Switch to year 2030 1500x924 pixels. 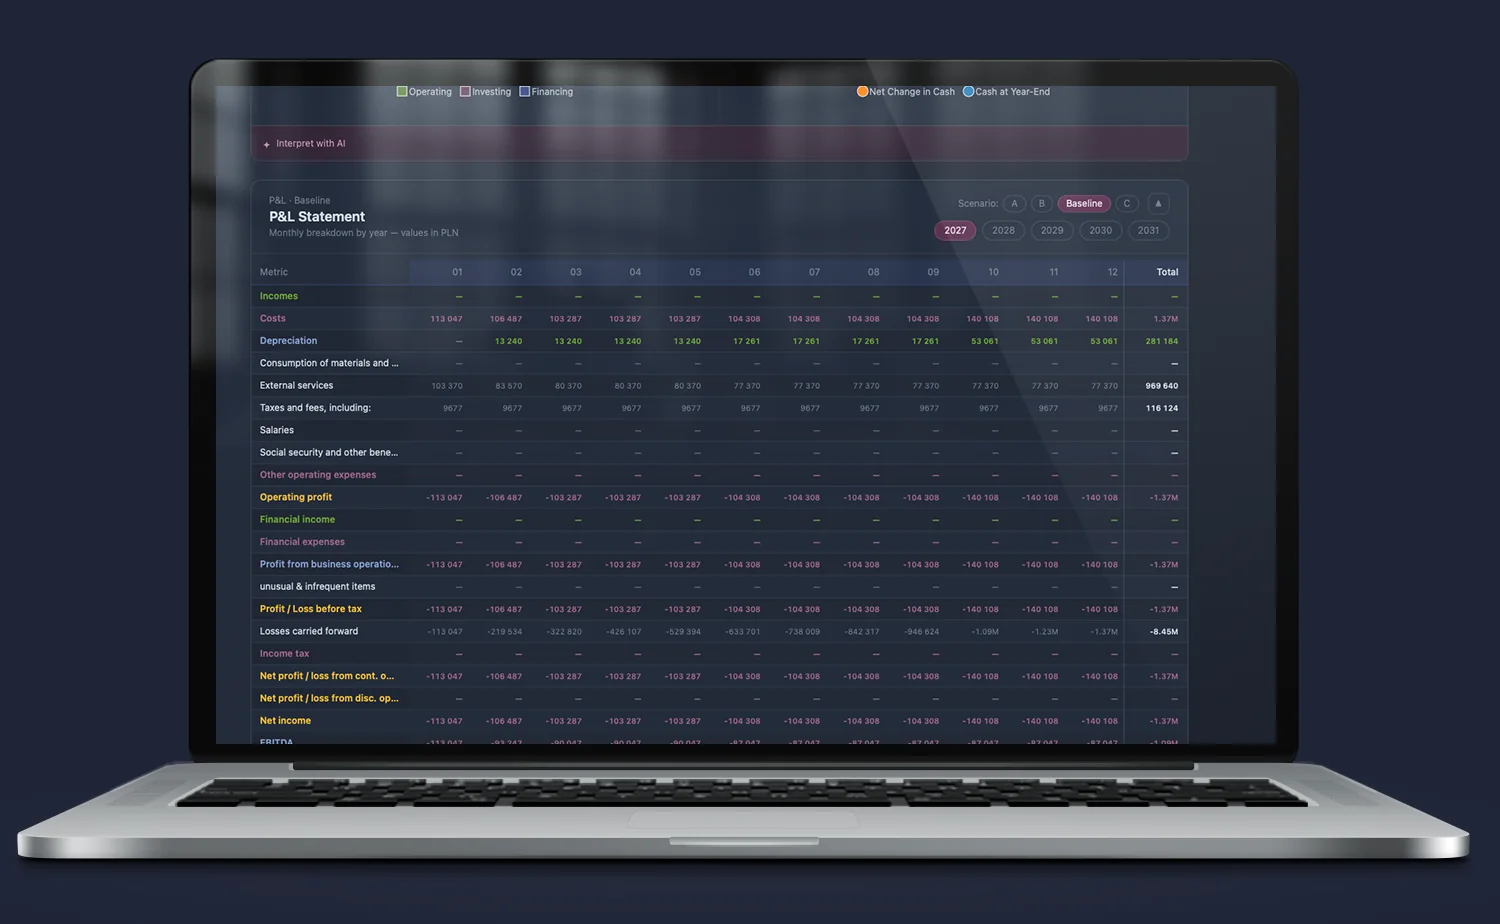click(x=1100, y=231)
